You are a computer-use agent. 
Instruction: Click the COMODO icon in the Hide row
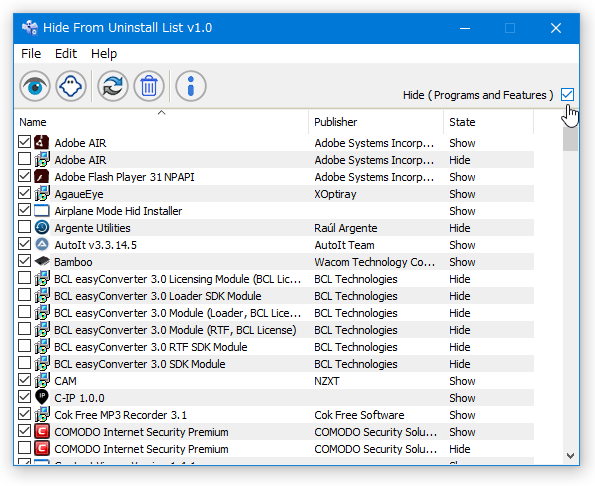pos(42,448)
